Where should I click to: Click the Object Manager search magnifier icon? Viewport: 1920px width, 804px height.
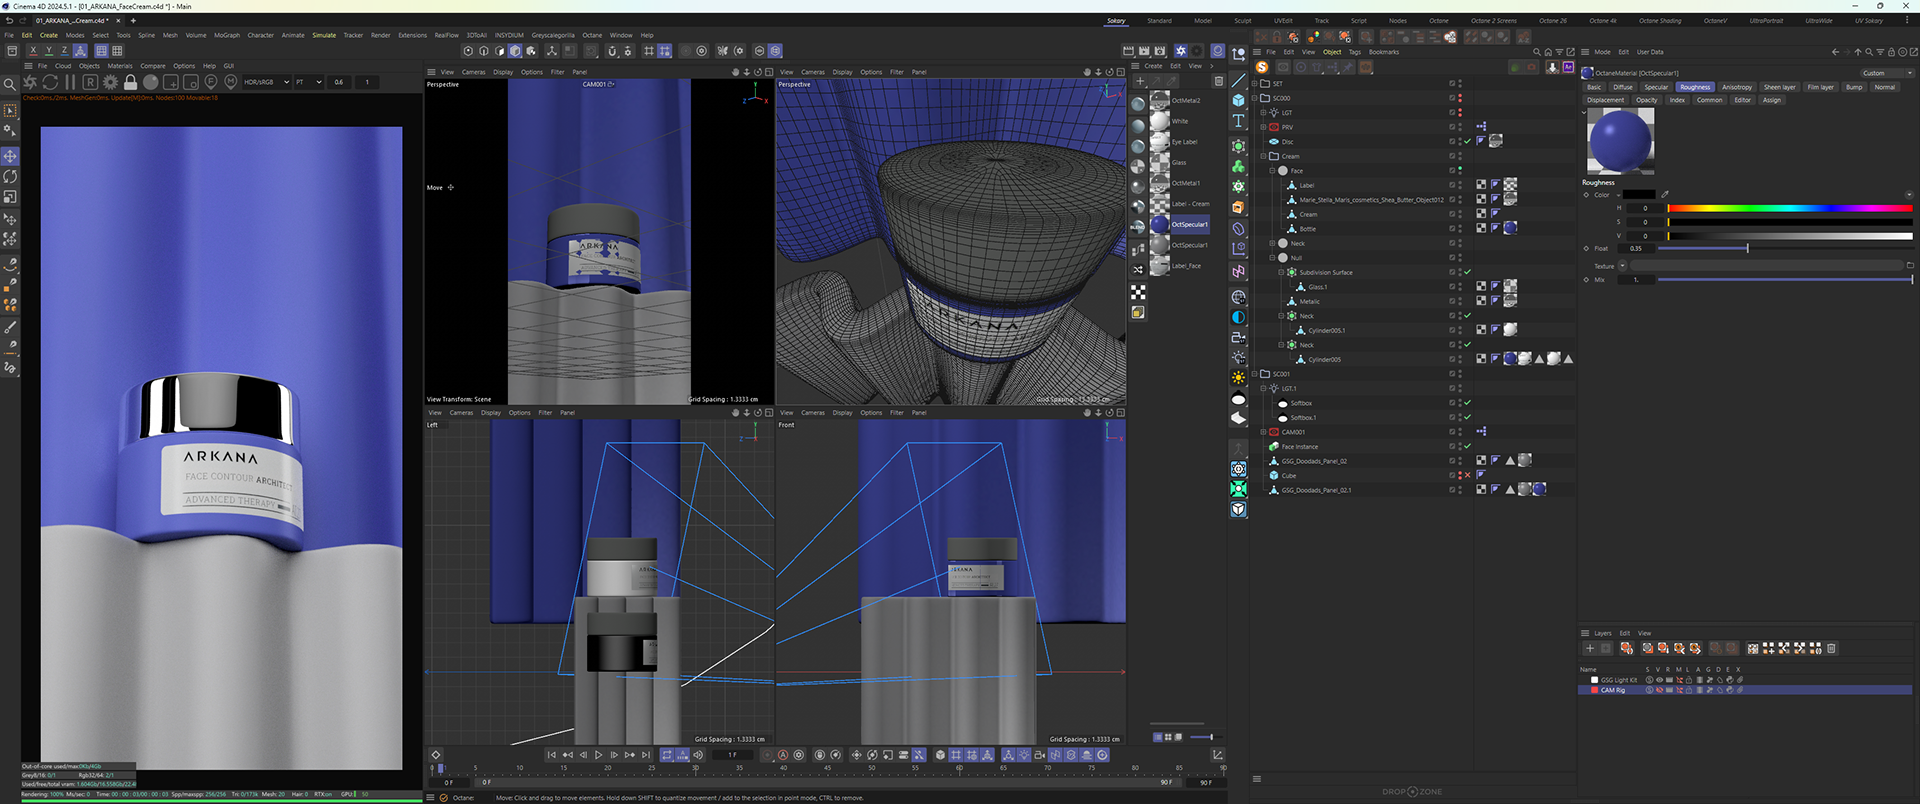click(x=1537, y=52)
